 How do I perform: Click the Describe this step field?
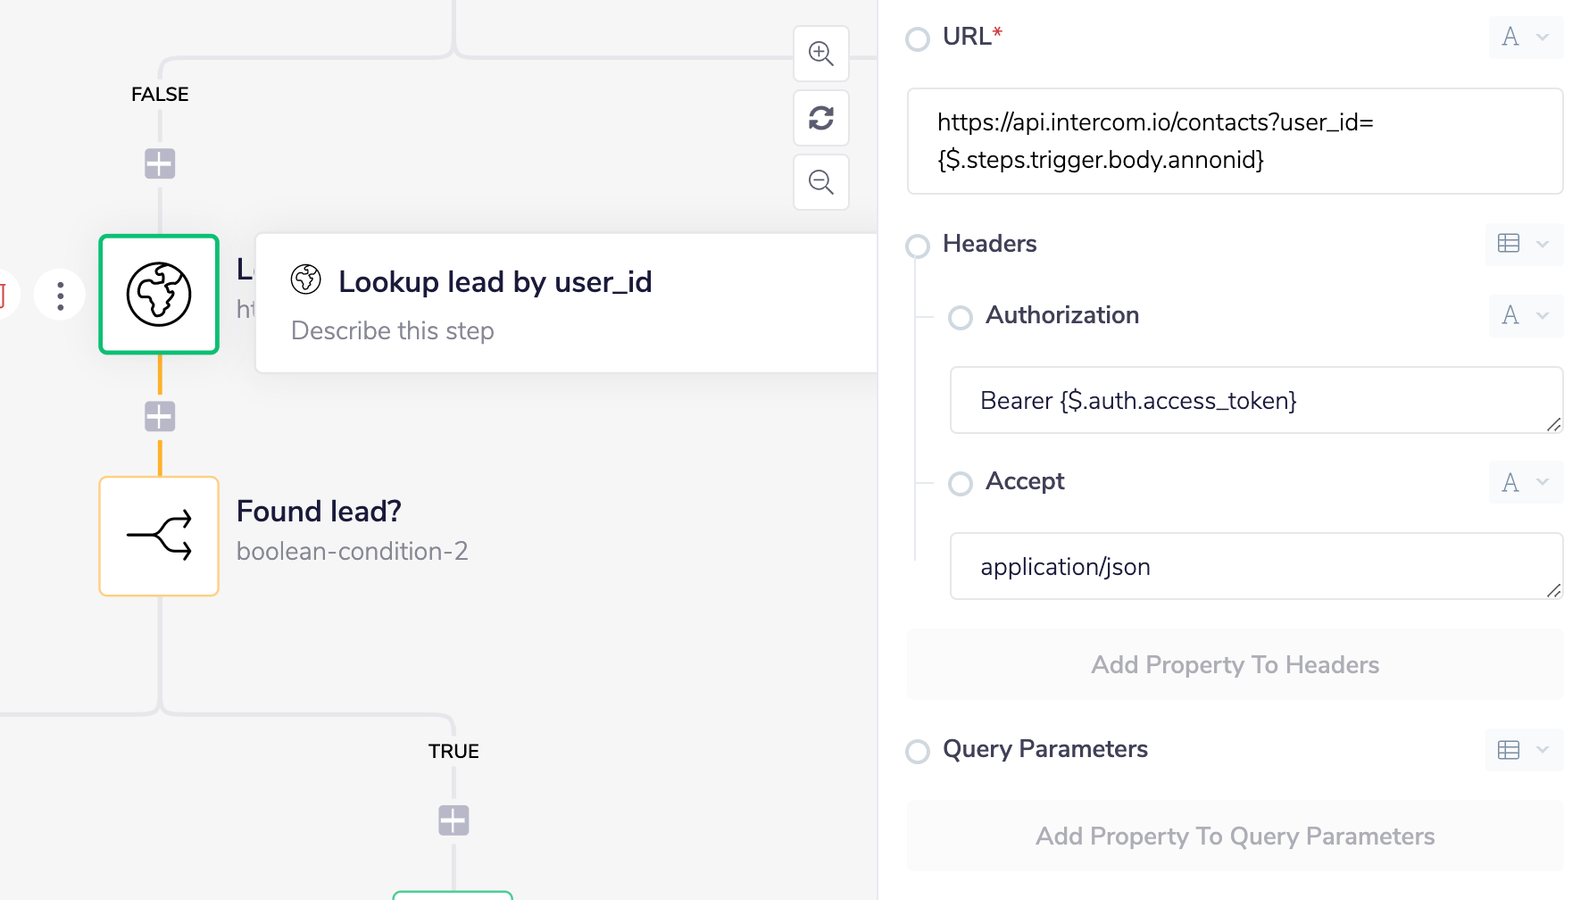(x=392, y=331)
